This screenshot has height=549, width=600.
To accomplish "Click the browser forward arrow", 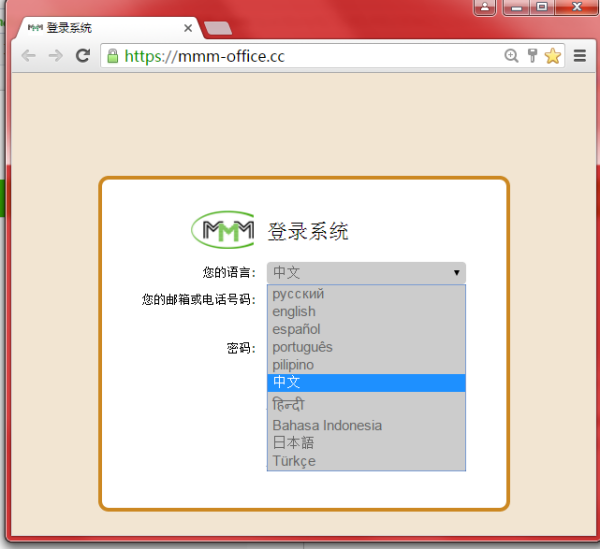I will 56,56.
